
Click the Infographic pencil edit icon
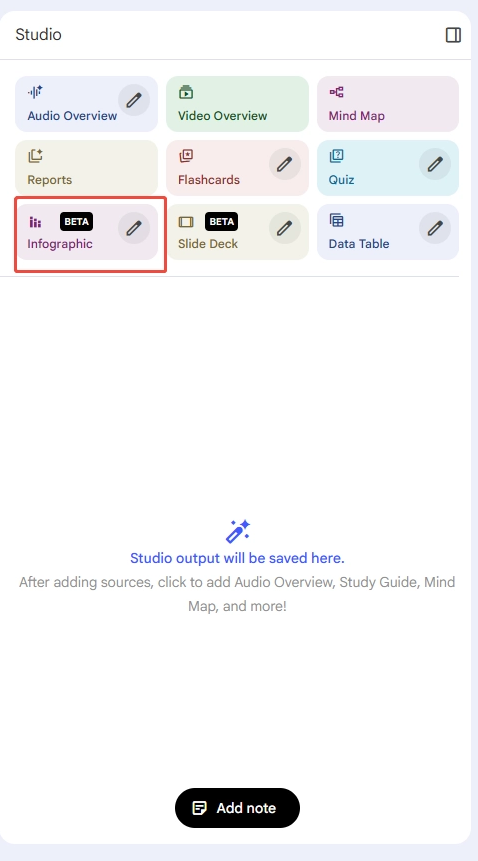pos(134,228)
